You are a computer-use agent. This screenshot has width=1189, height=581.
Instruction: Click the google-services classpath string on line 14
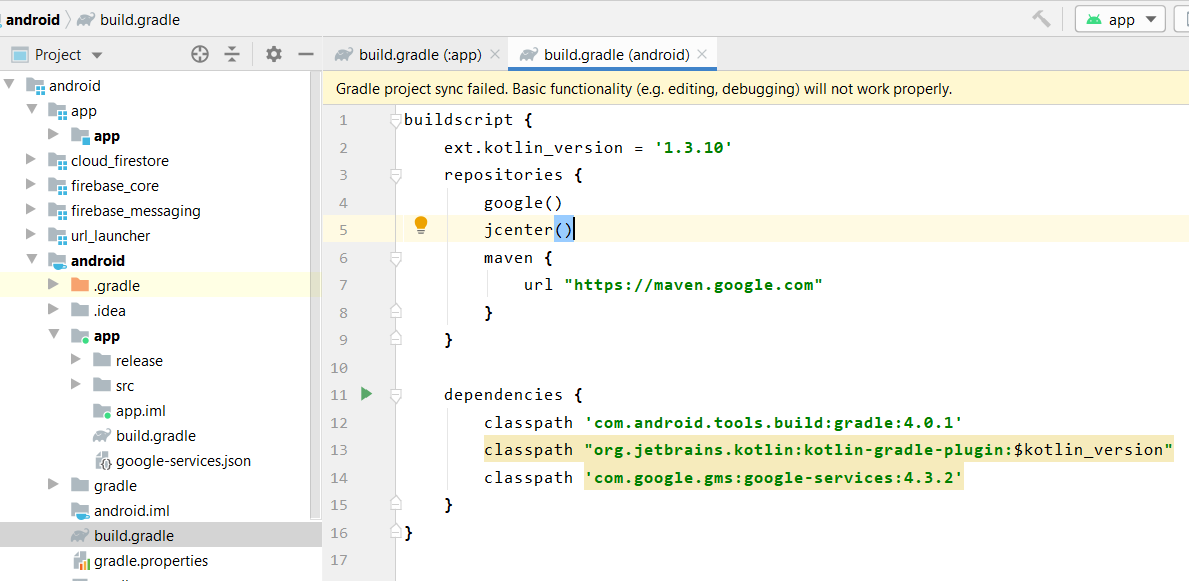pyautogui.click(x=773, y=477)
